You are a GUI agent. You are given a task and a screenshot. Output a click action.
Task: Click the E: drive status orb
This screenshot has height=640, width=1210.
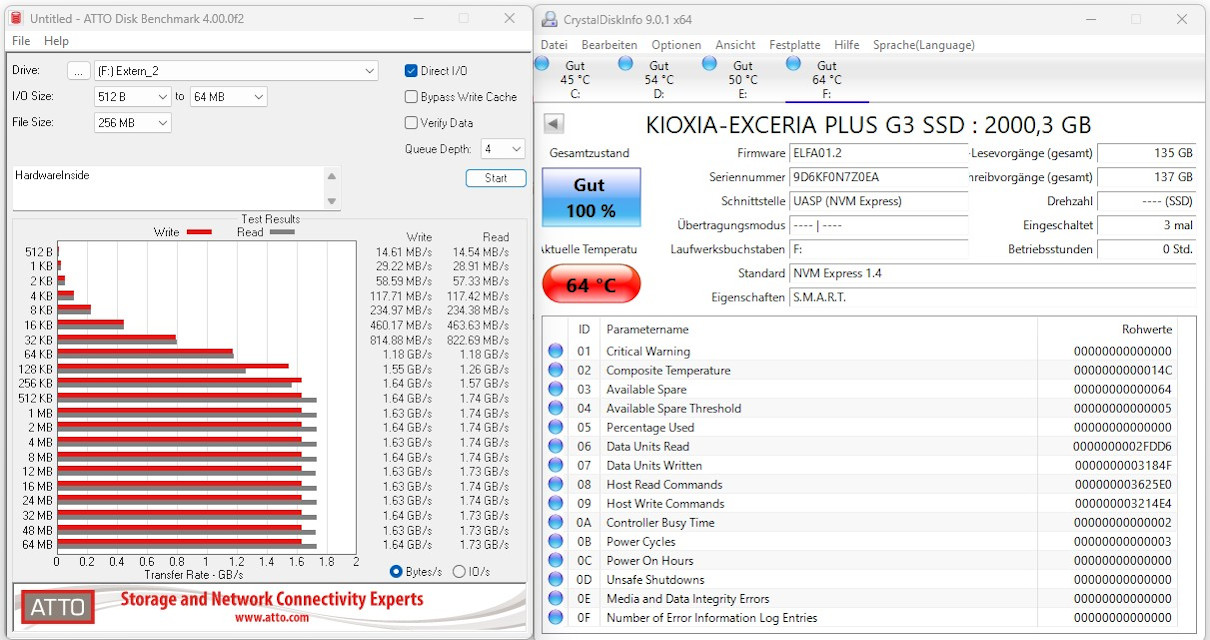710,64
